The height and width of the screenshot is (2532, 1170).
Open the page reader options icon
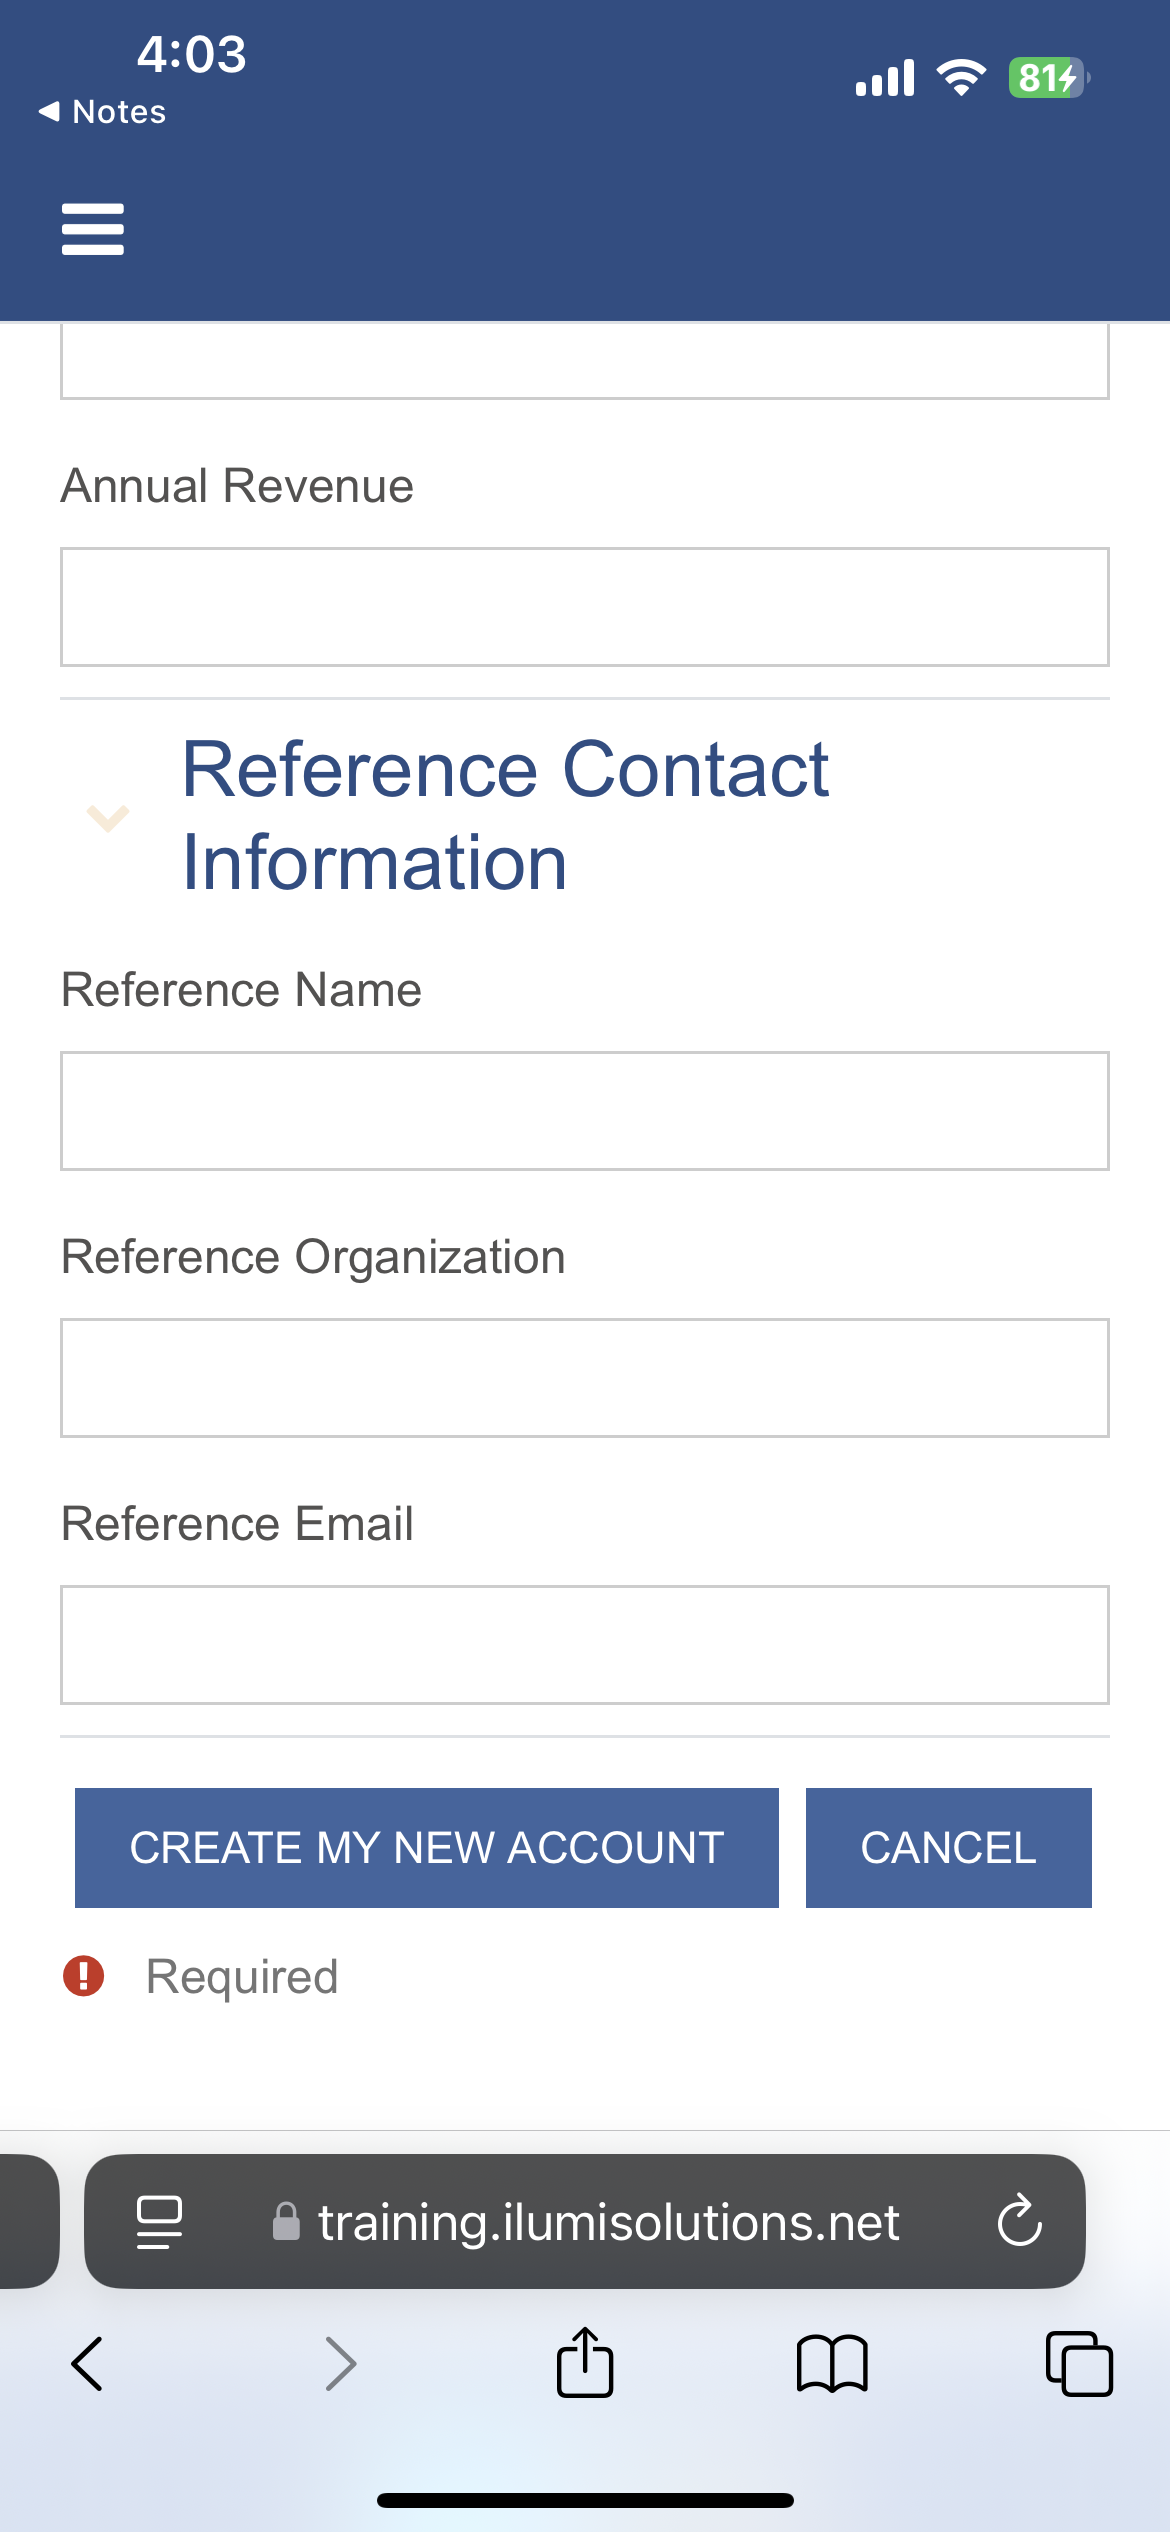[x=159, y=2221]
